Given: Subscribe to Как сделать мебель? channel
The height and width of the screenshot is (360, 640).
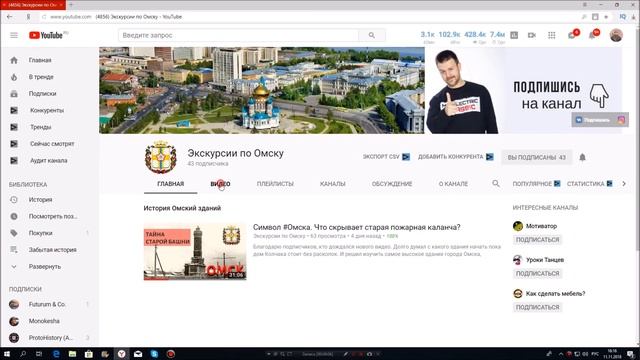Looking at the screenshot, I should pyautogui.click(x=537, y=307).
